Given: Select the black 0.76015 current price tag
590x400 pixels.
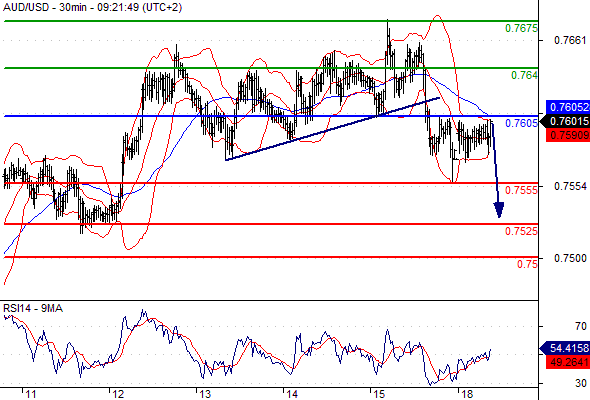Looking at the screenshot, I should point(566,121).
